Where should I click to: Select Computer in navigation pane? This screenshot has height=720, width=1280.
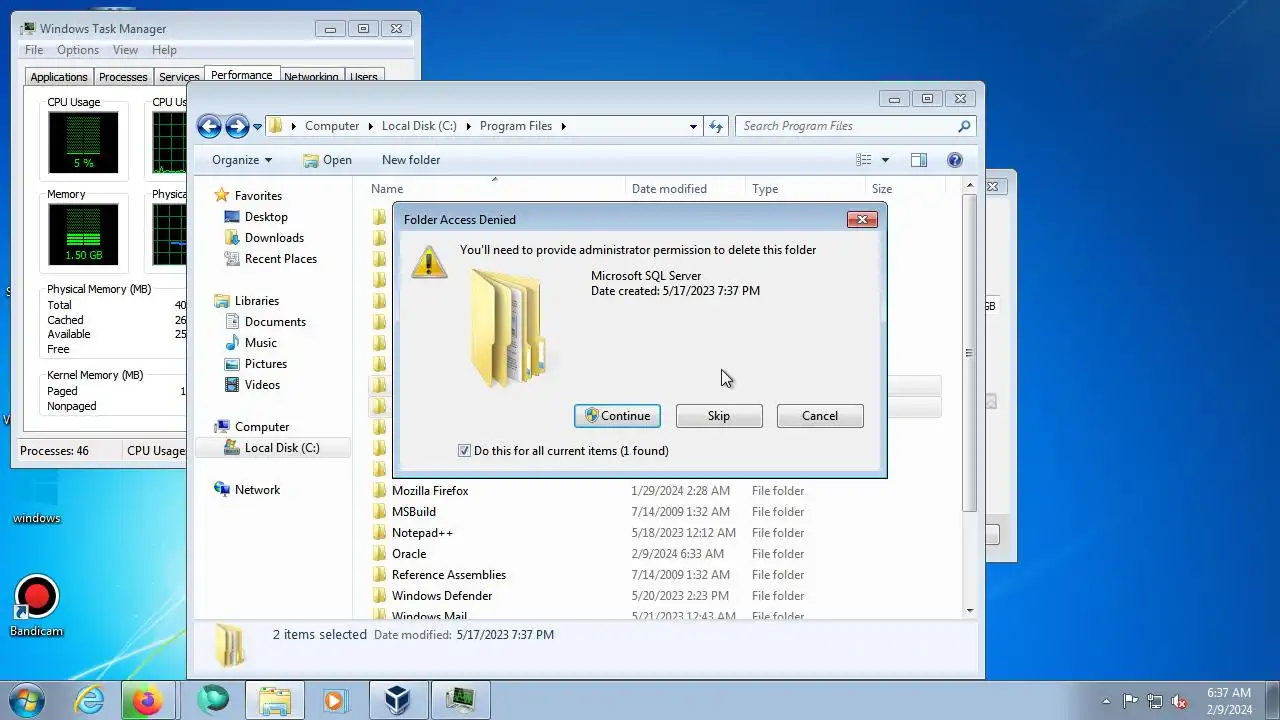[262, 427]
